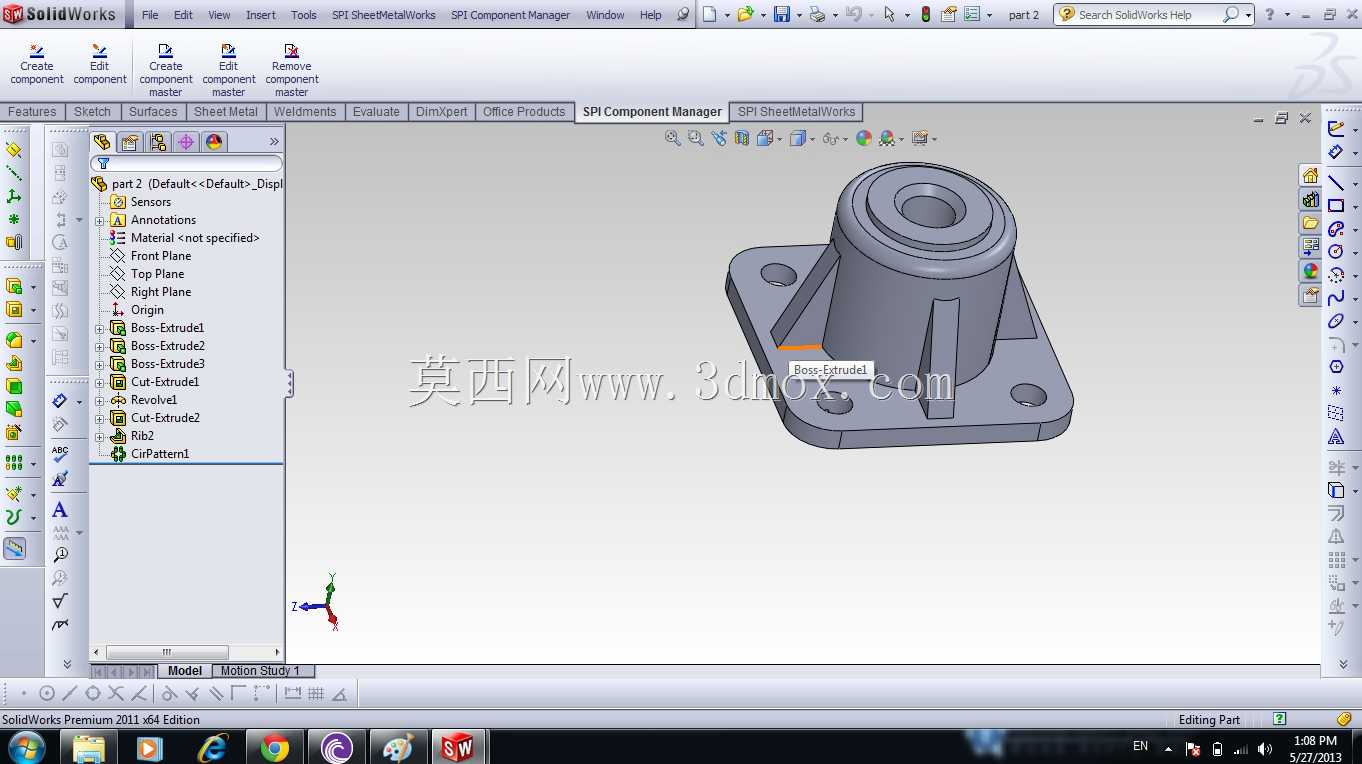Expand the Annotations folder in tree
This screenshot has height=764, width=1362.
100,220
